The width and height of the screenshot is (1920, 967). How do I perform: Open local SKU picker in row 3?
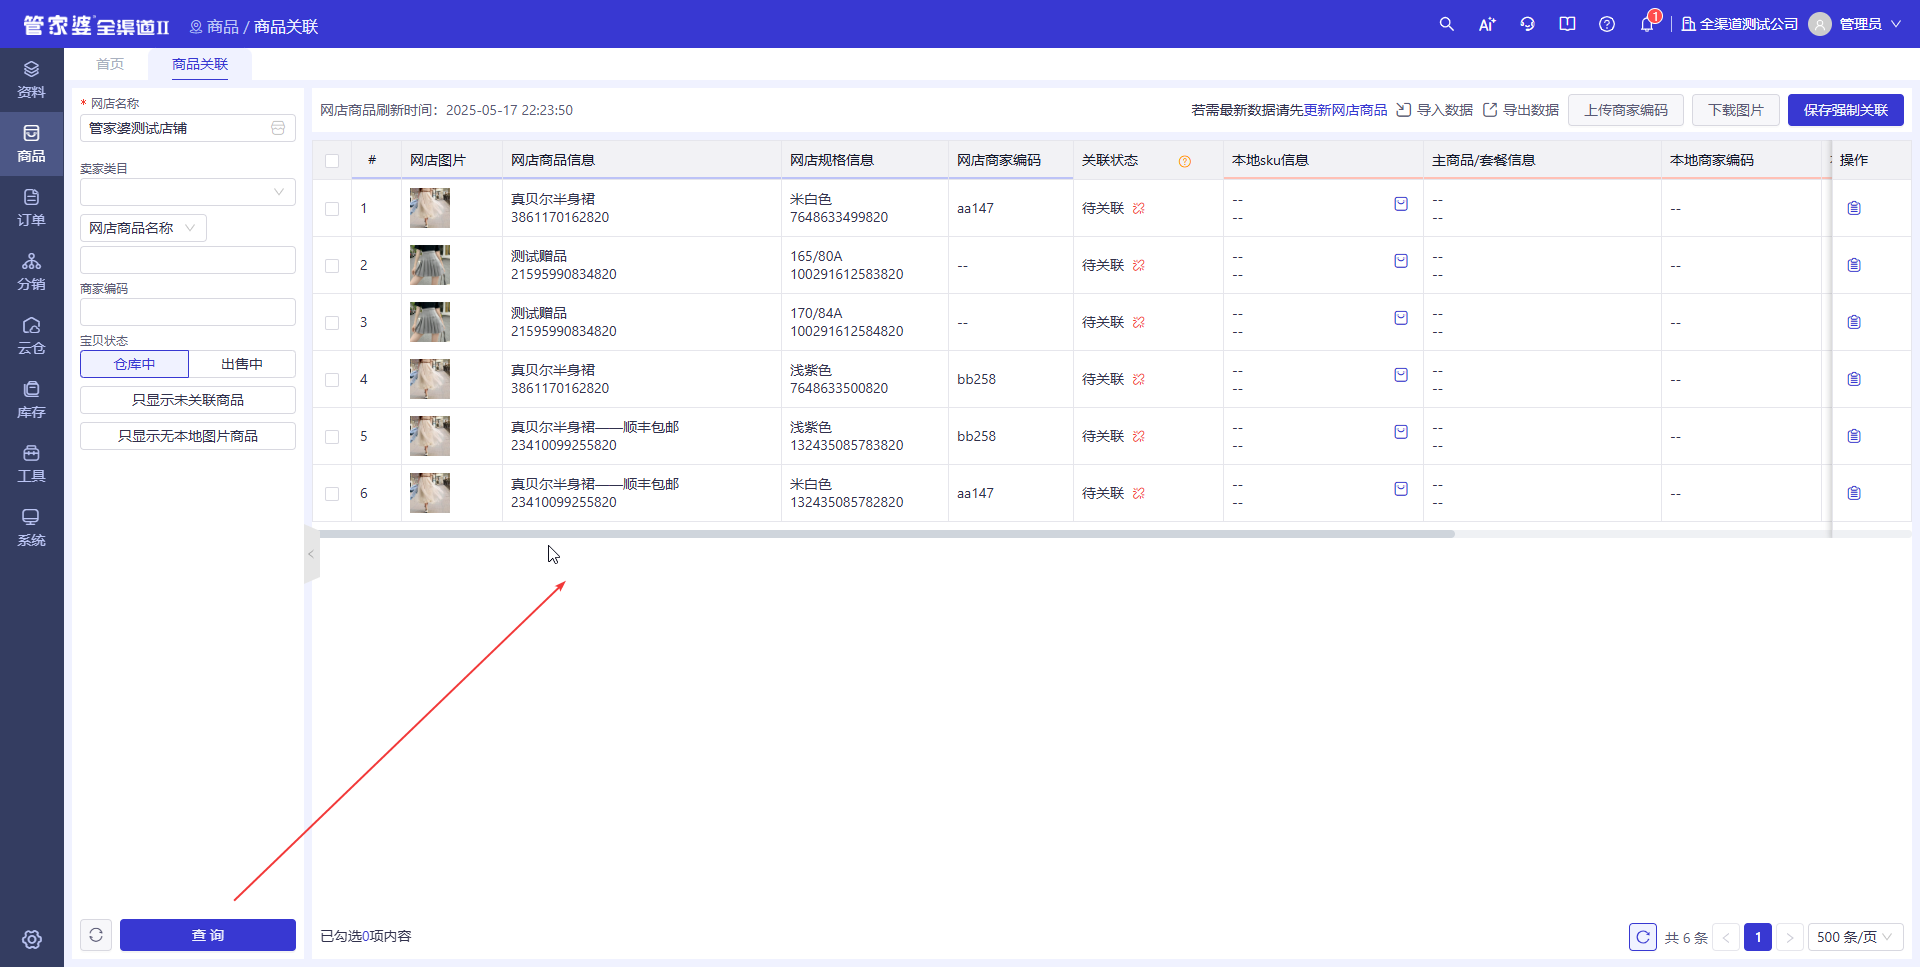1401,318
